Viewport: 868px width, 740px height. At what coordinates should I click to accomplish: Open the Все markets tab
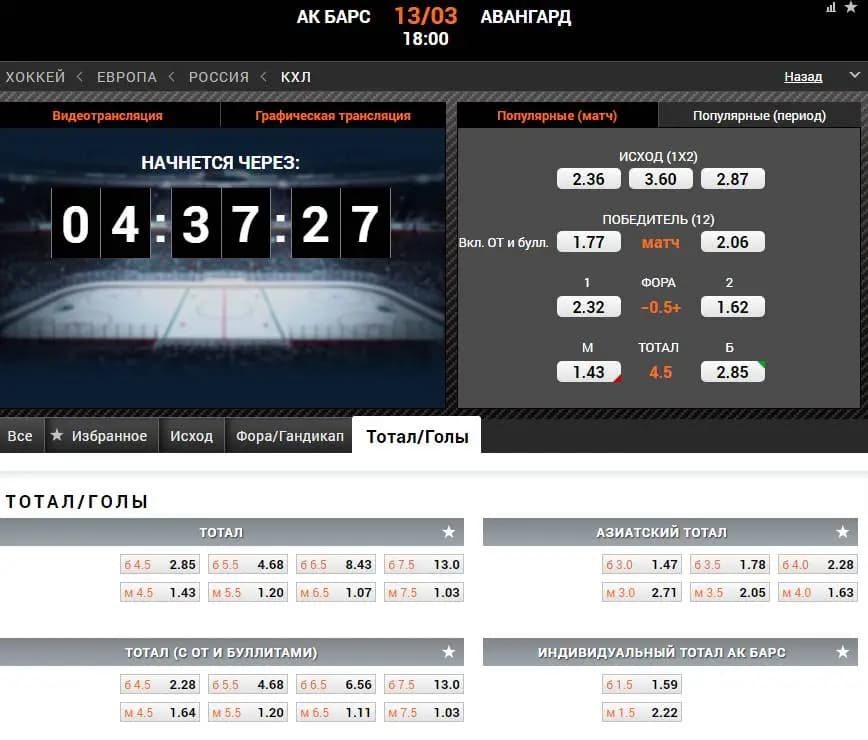[x=20, y=436]
